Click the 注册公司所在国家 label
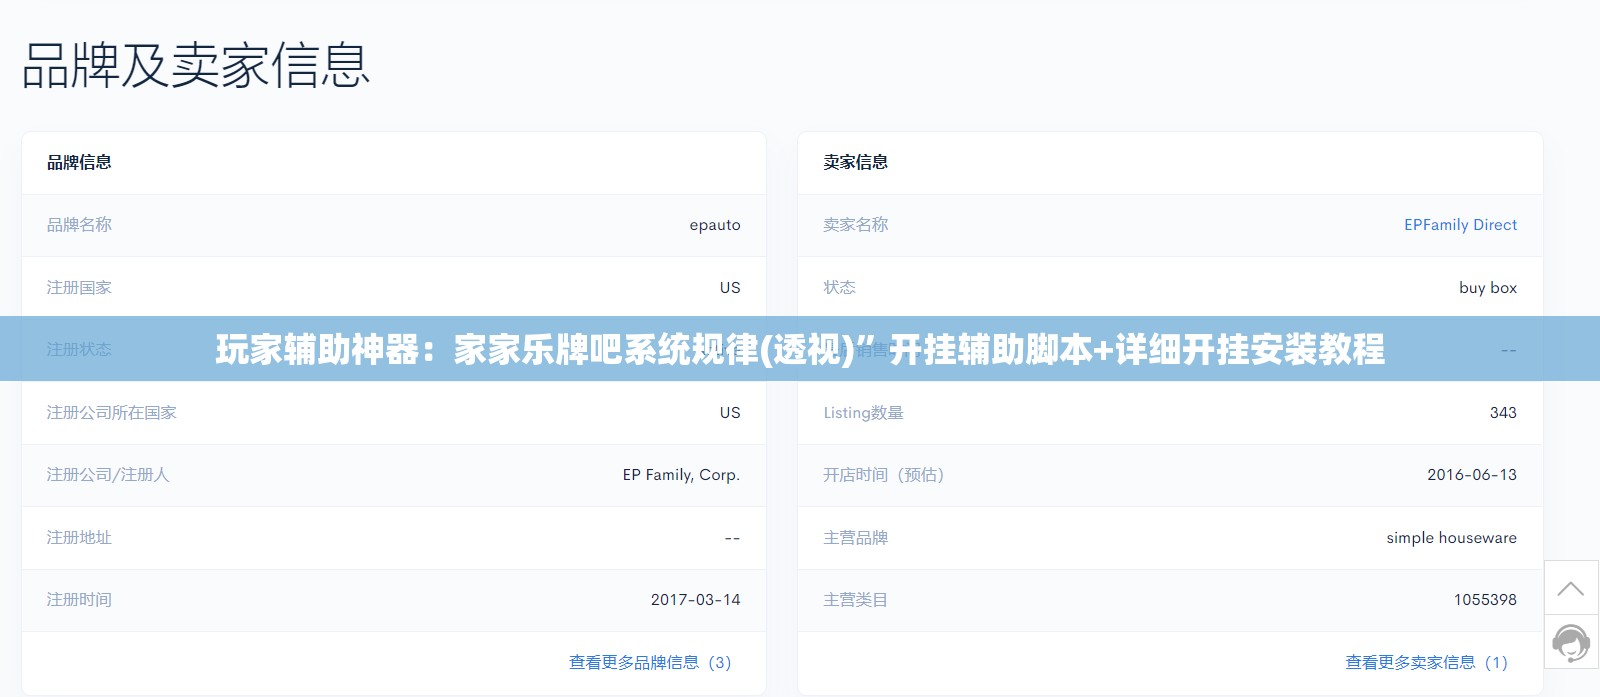The width and height of the screenshot is (1600, 697). 111,412
